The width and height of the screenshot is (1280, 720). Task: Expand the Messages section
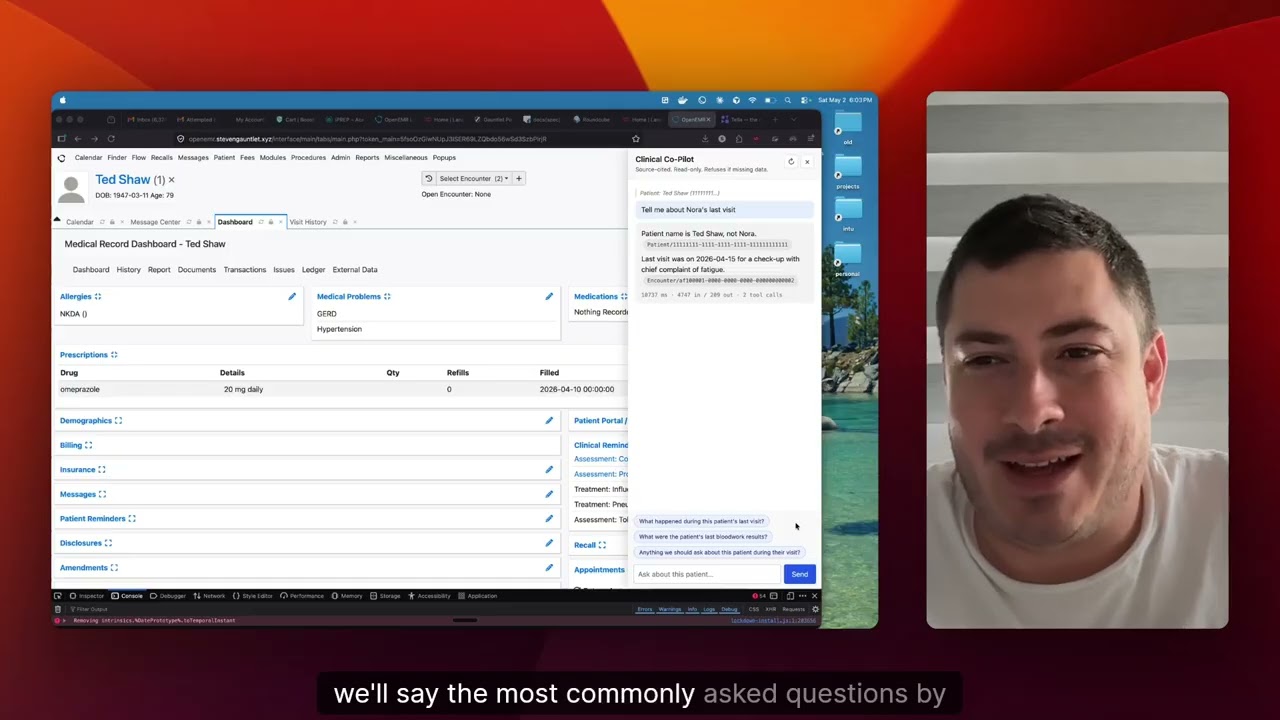102,494
